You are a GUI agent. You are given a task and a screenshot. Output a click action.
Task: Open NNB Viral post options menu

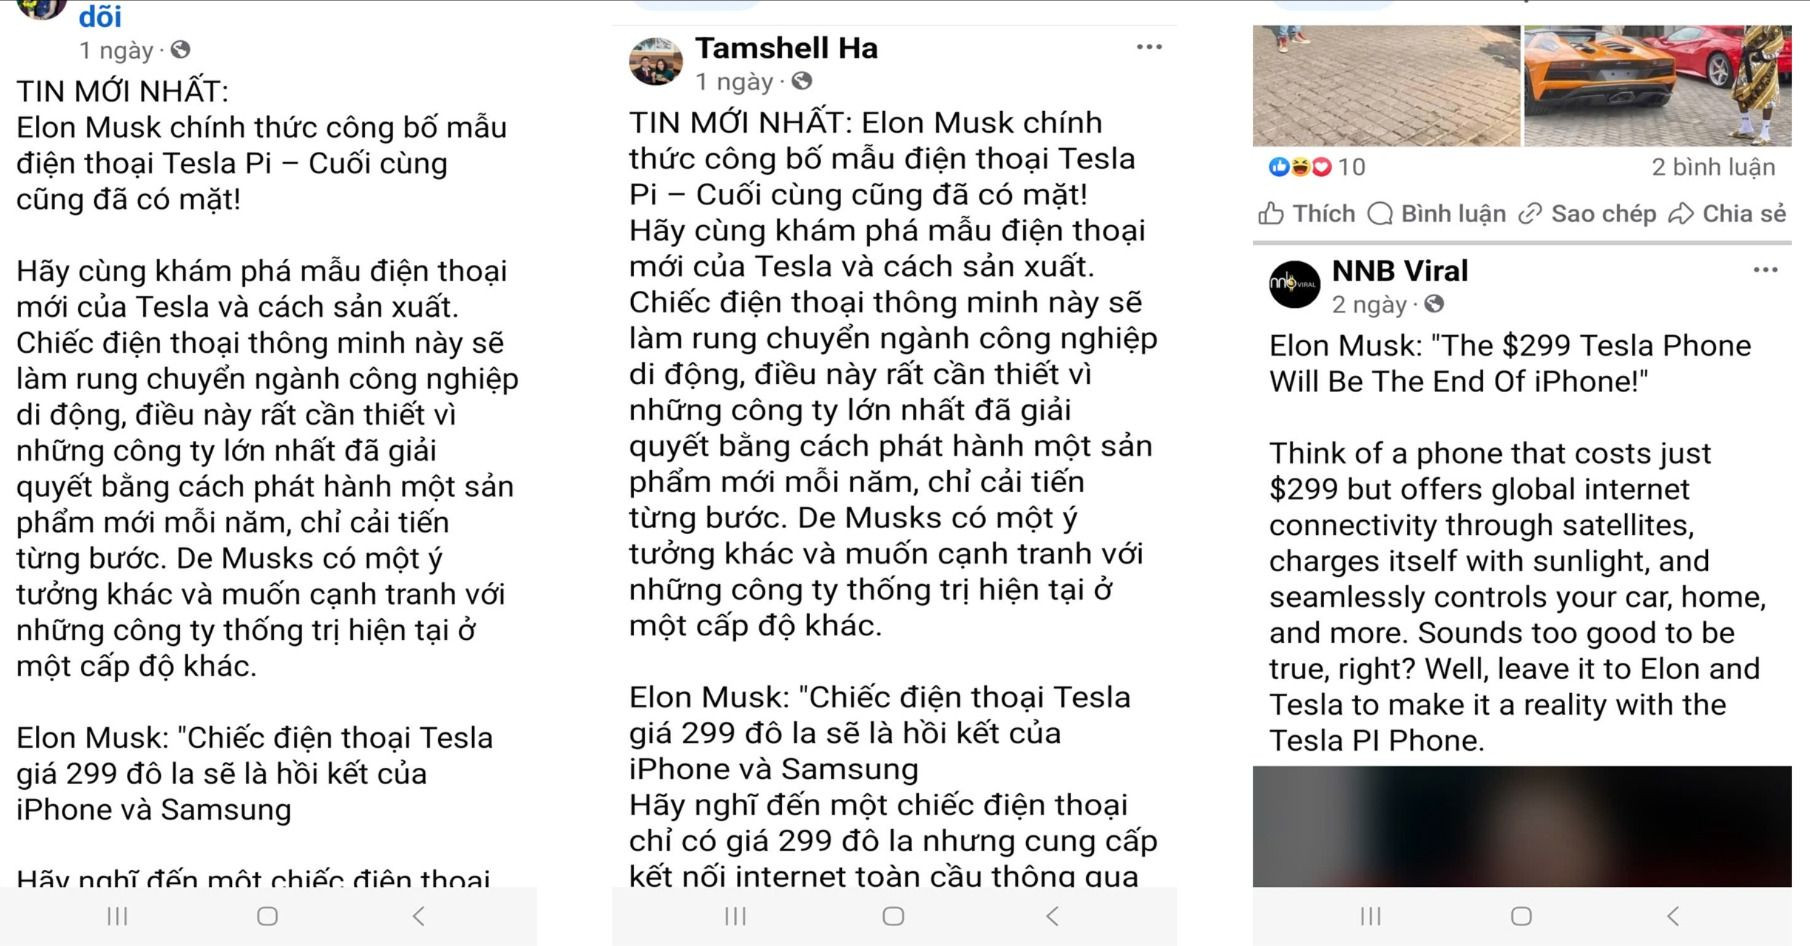pyautogui.click(x=1765, y=270)
